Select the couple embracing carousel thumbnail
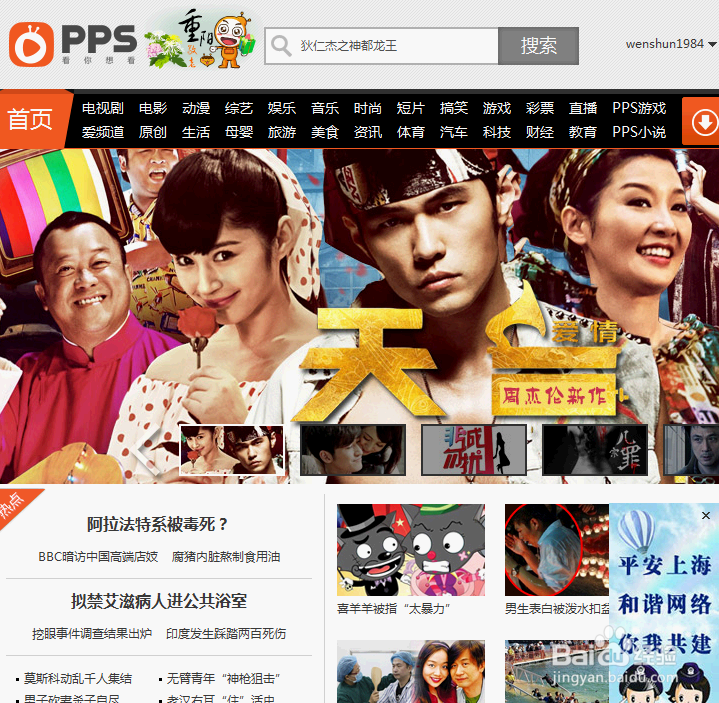The image size is (719, 703). (x=353, y=450)
